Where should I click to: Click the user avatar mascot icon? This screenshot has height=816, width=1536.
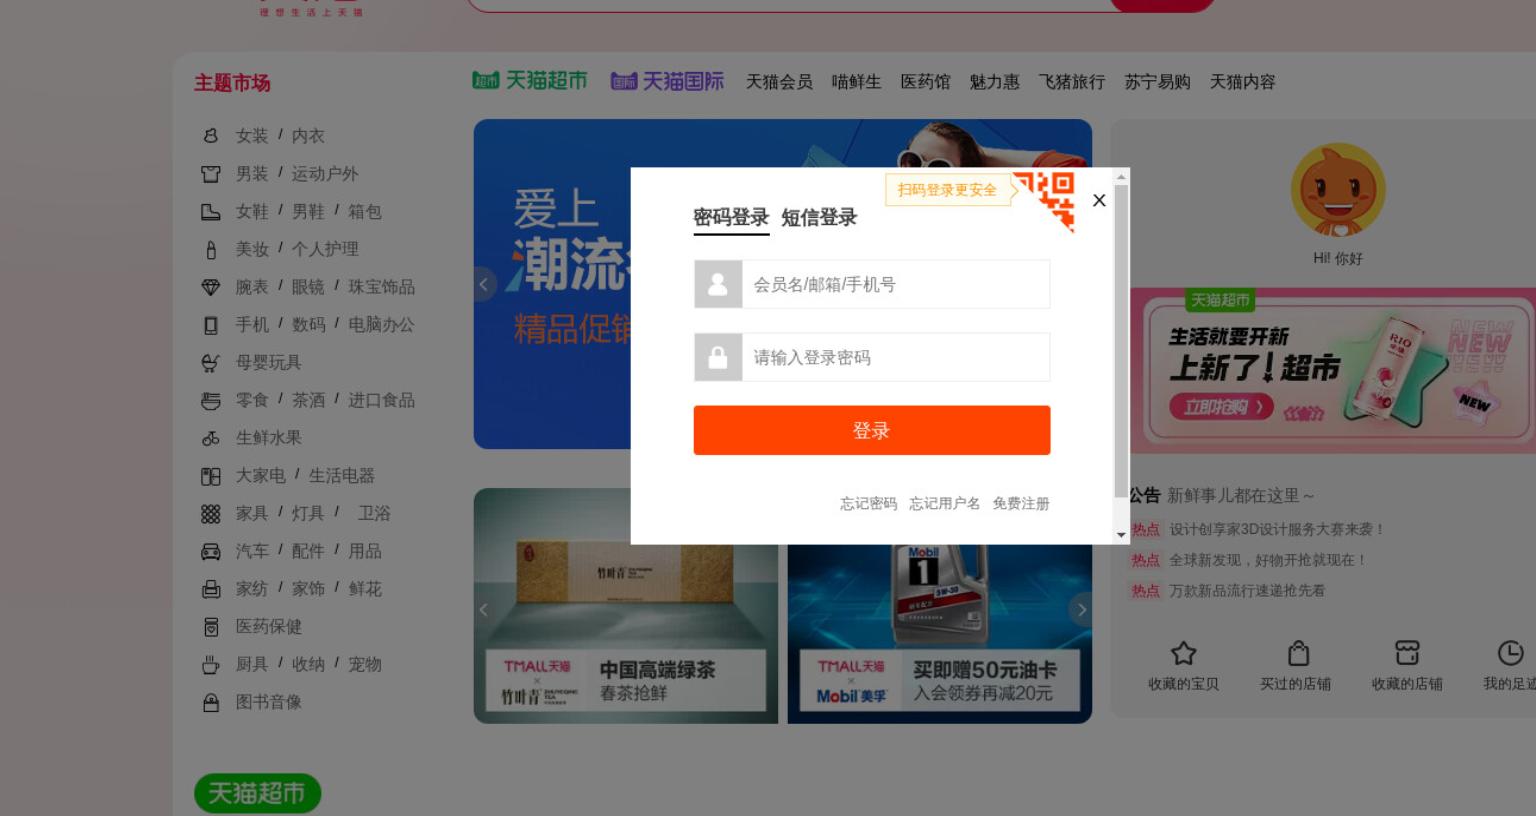1338,191
